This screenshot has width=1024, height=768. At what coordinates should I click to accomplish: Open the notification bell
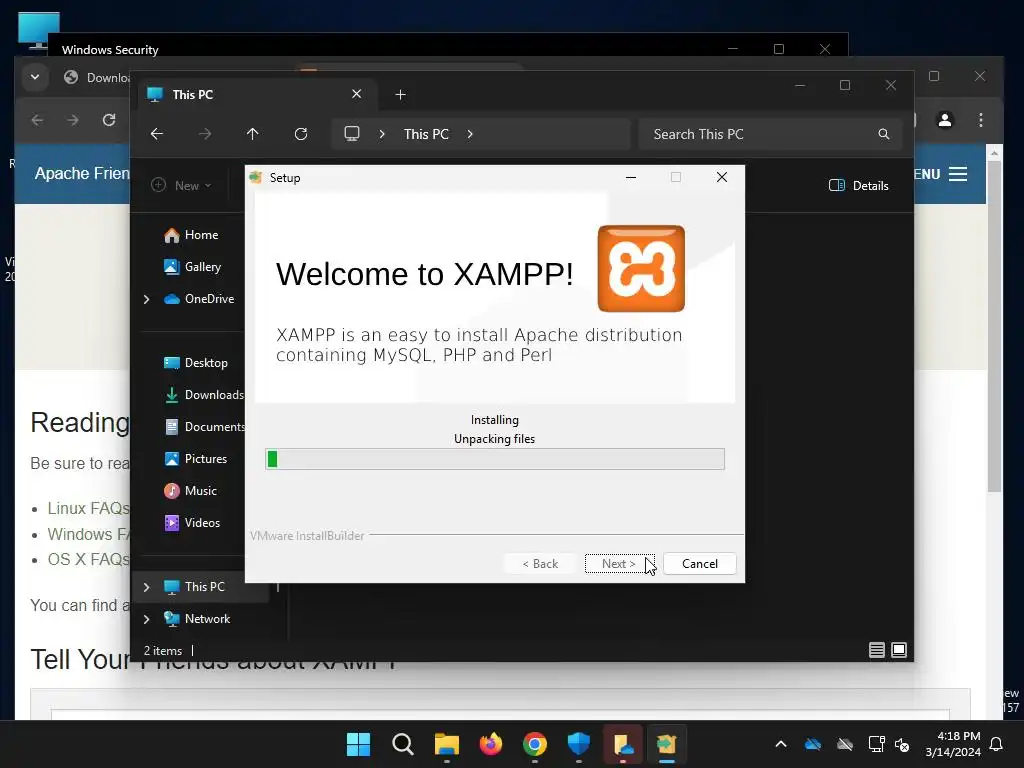click(x=997, y=744)
